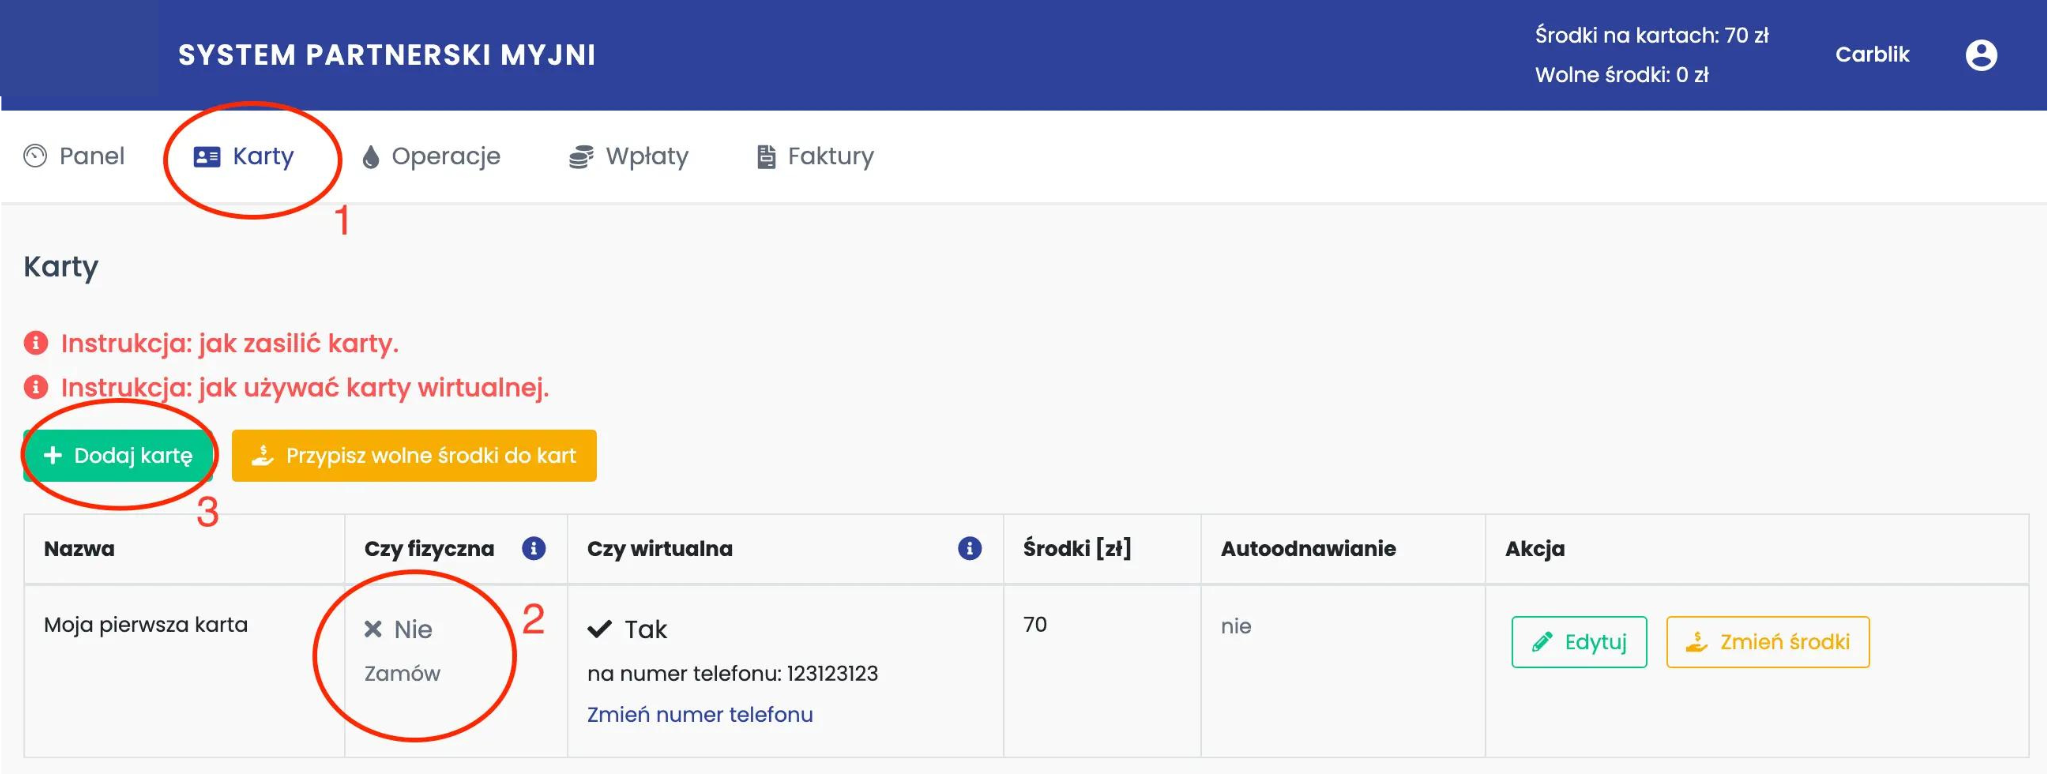Click the Operacje water drop icon
Viewport: 2048px width, 774px height.
pyautogui.click(x=371, y=157)
